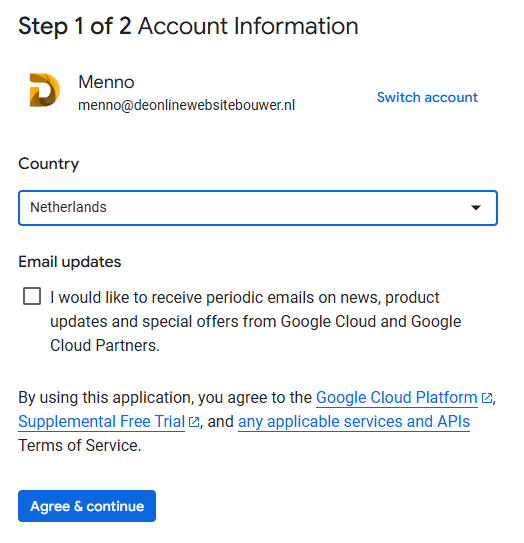Enable the periodic emails checkbox
Screen dimensions: 524x543
coord(32,296)
